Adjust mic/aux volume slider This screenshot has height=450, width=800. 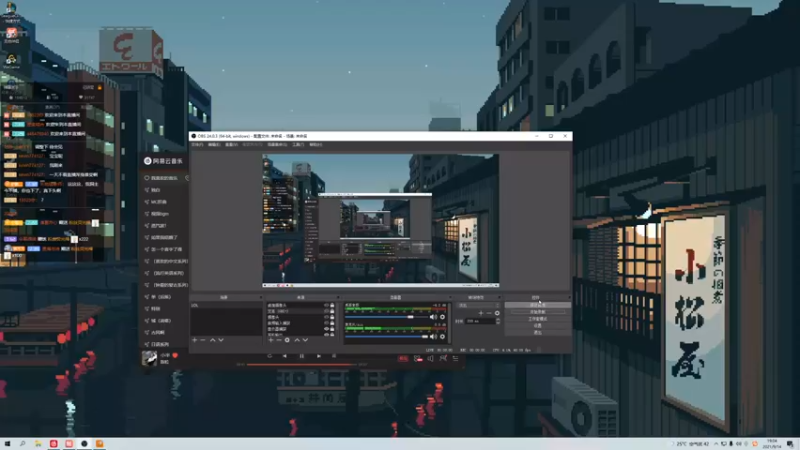(x=387, y=337)
